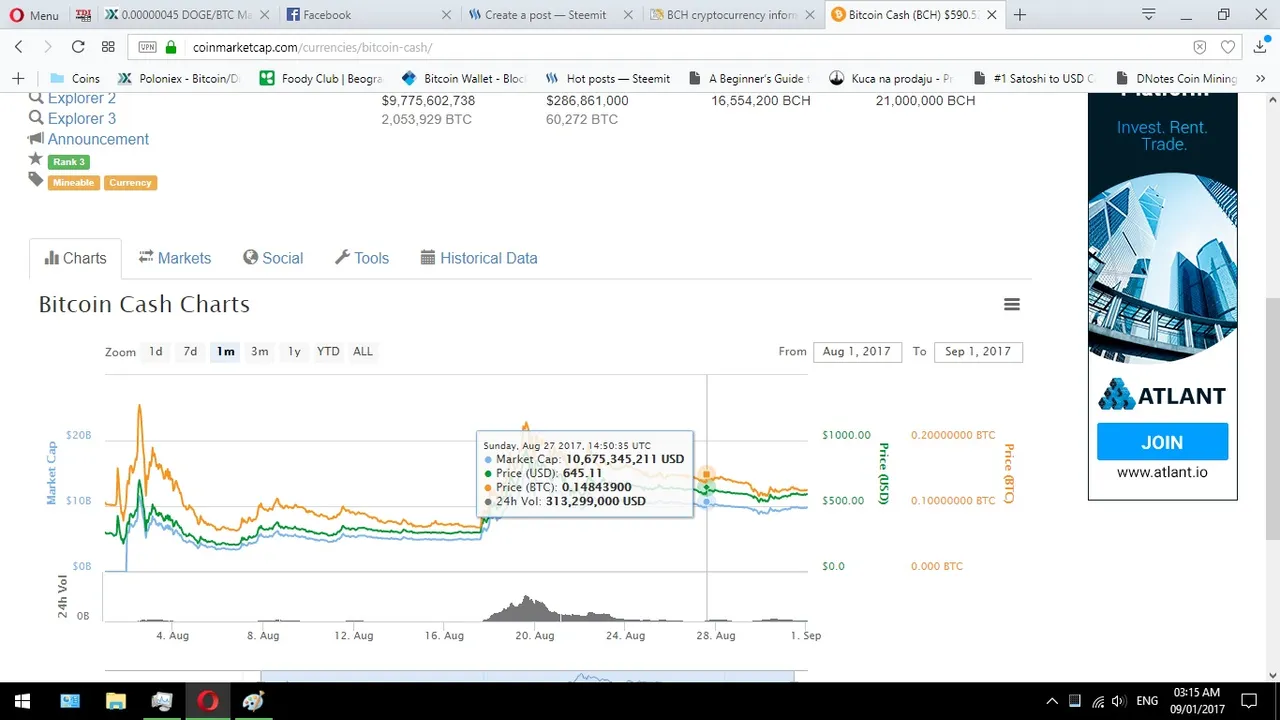Viewport: 1280px width, 720px height.
Task: Open the Paint app in taskbar
Action: click(x=254, y=701)
